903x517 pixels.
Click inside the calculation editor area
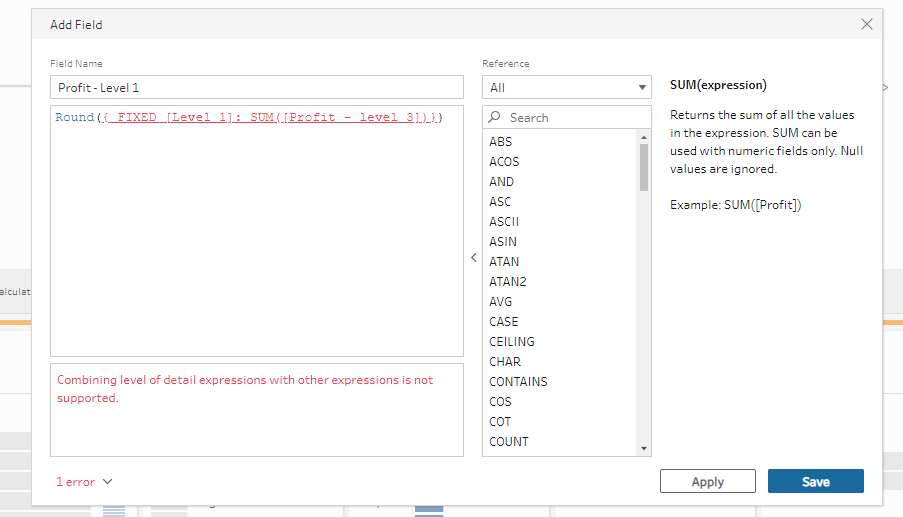pyautogui.click(x=257, y=231)
